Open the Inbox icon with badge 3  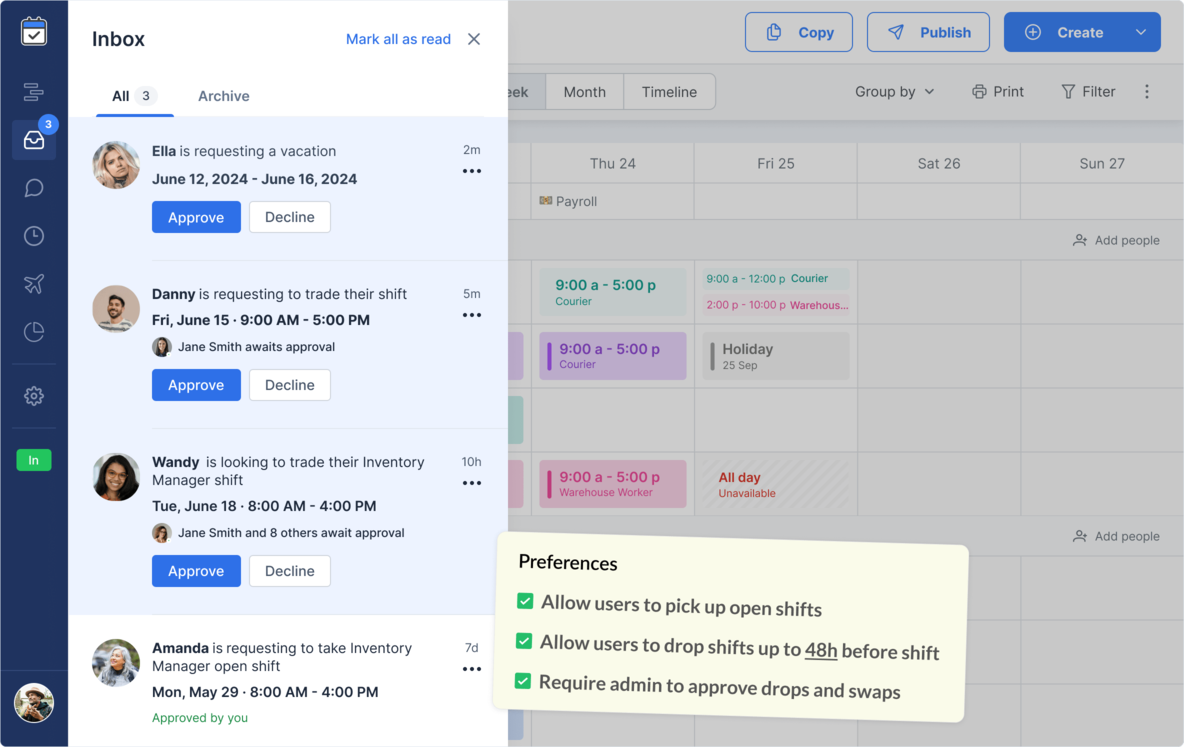33,140
